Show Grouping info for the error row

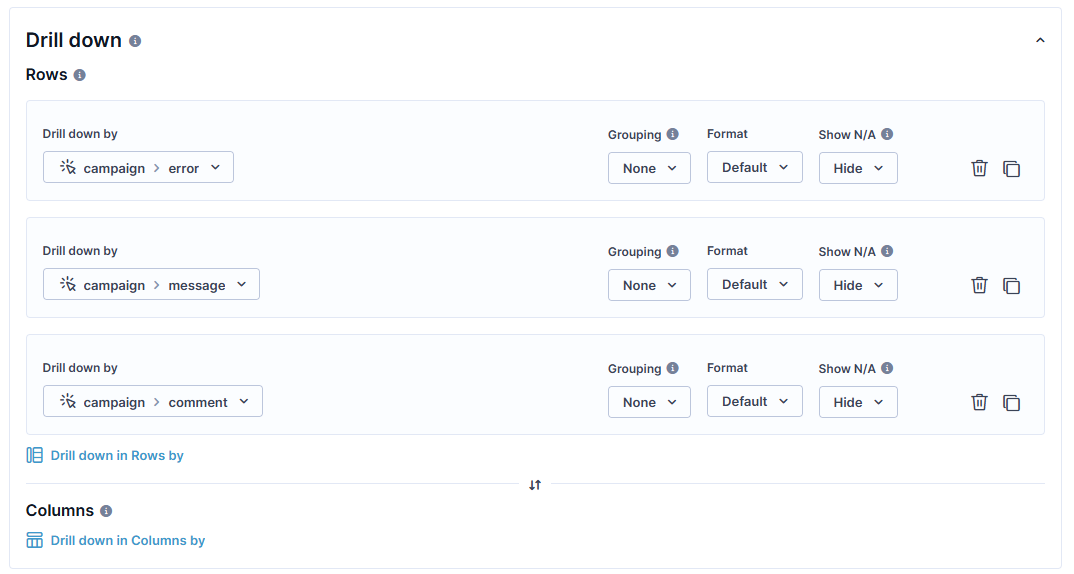click(x=673, y=134)
